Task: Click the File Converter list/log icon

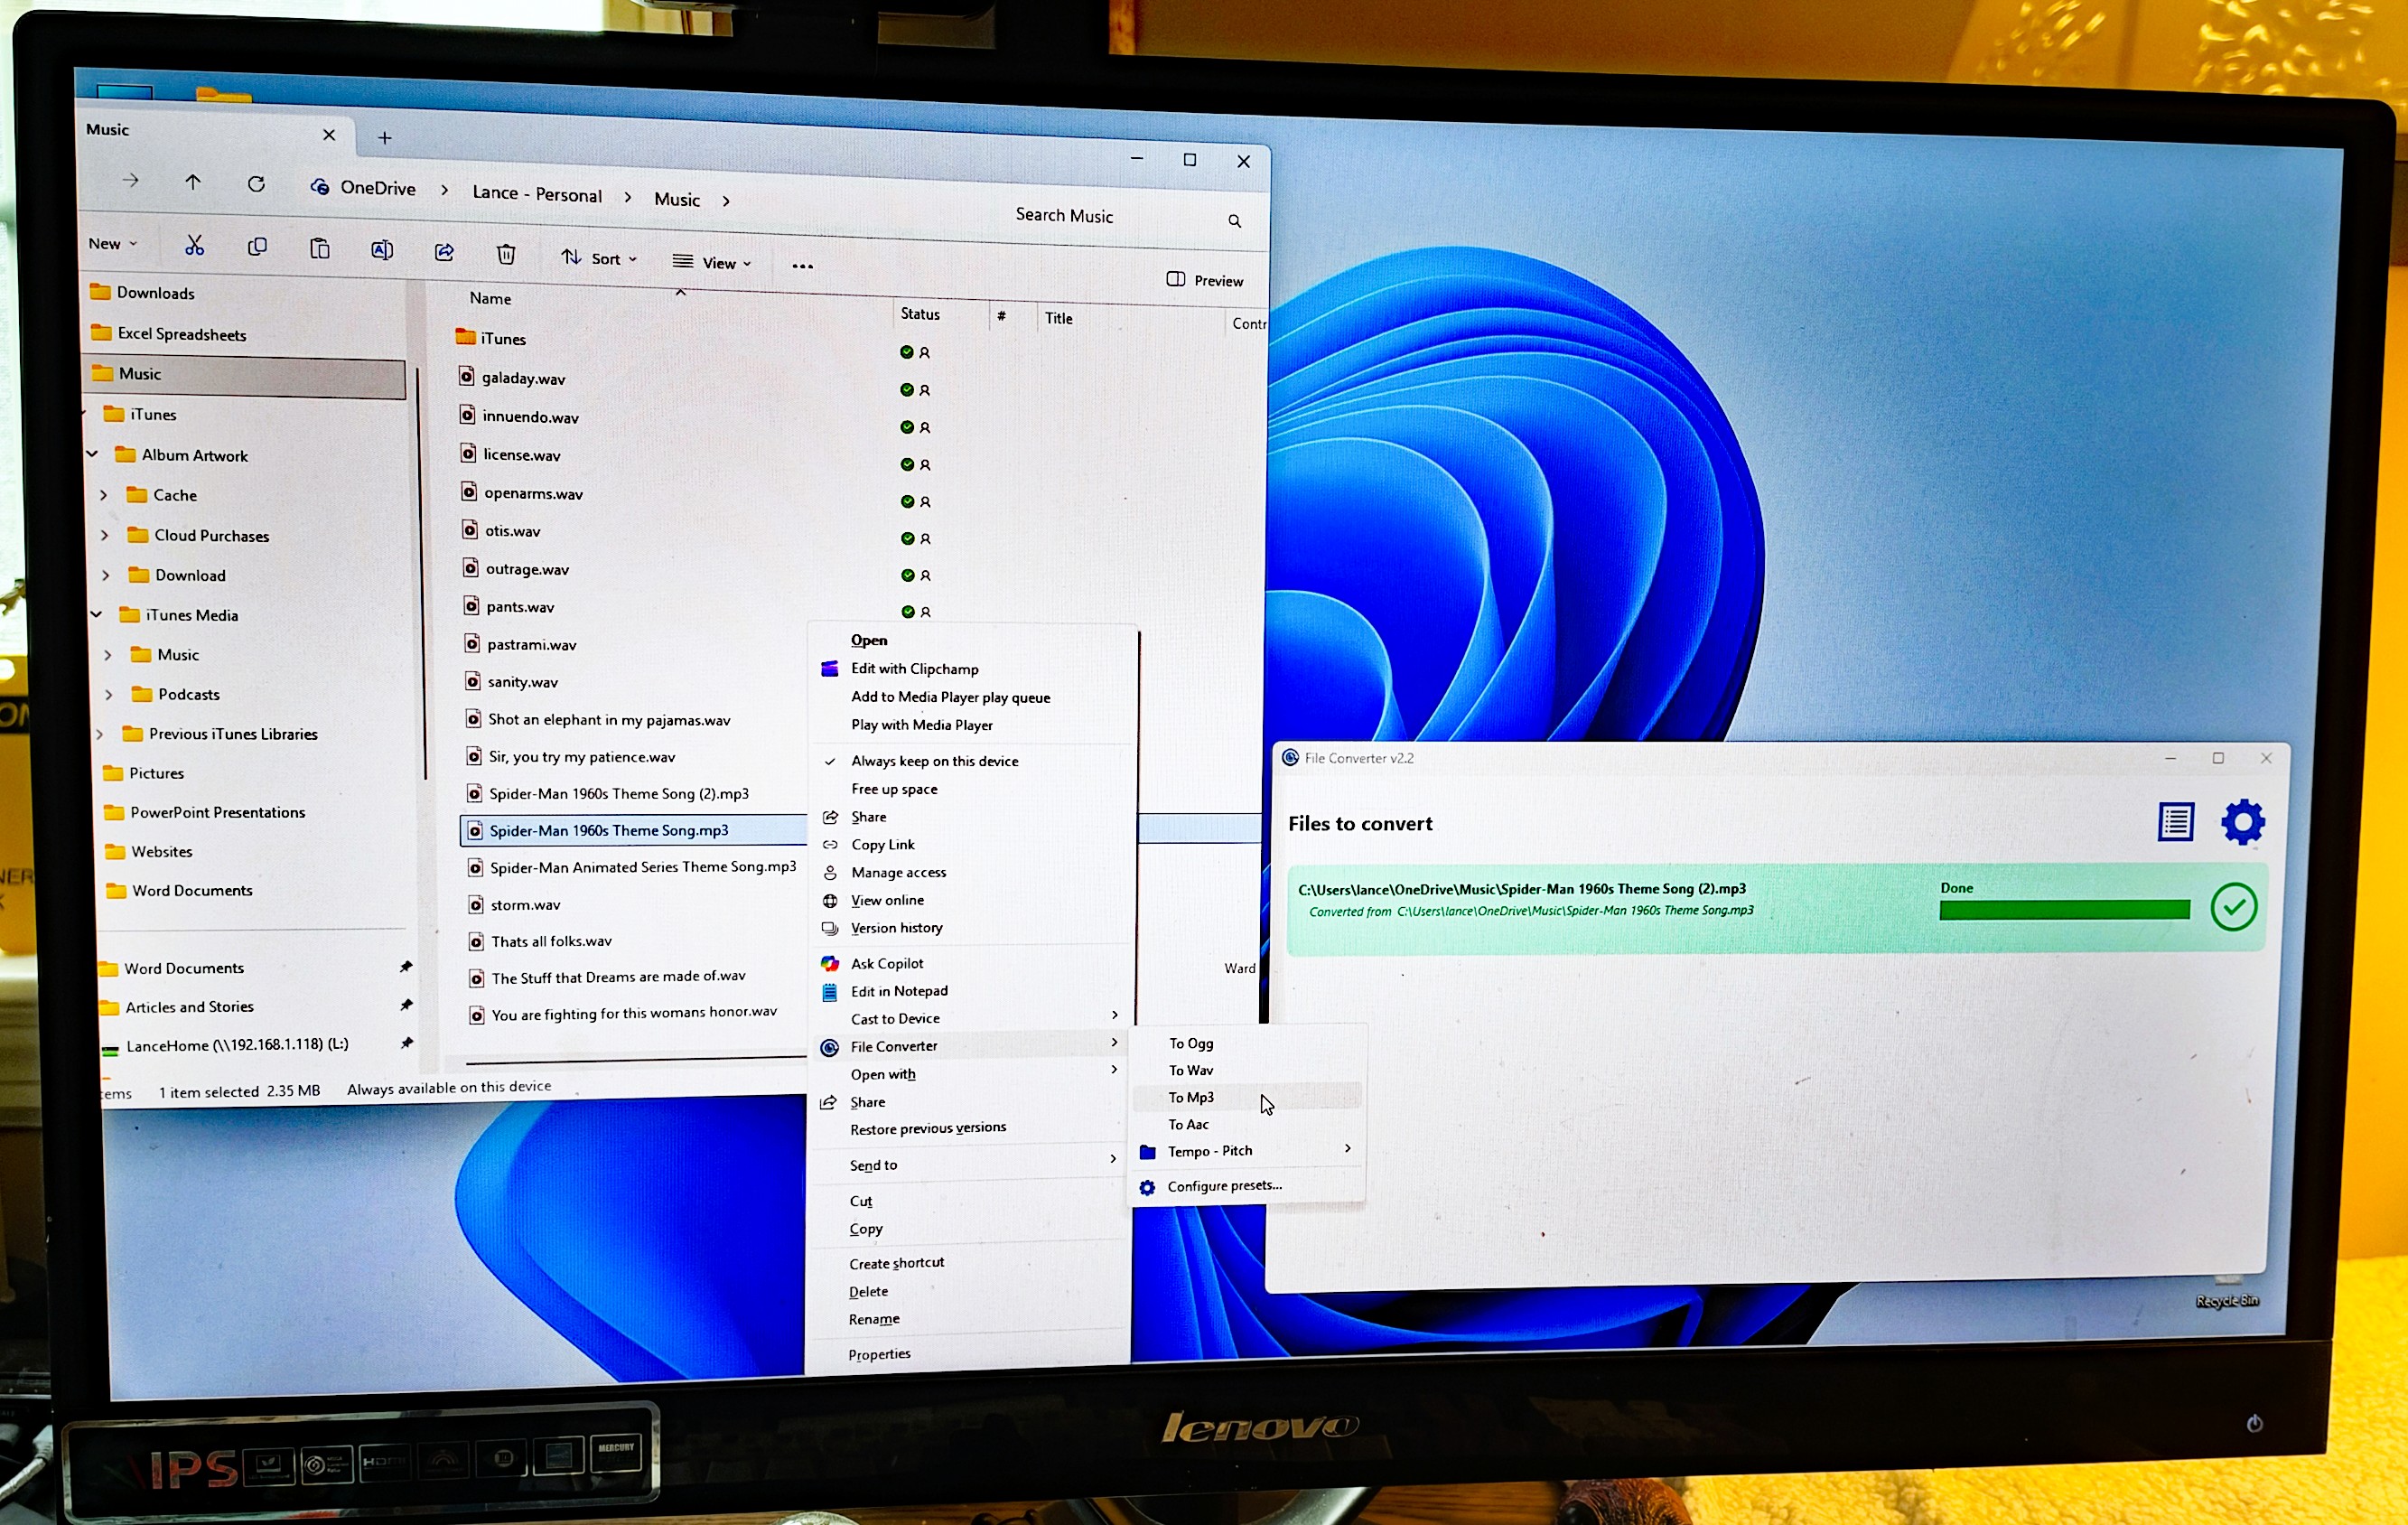Action: (x=2175, y=822)
